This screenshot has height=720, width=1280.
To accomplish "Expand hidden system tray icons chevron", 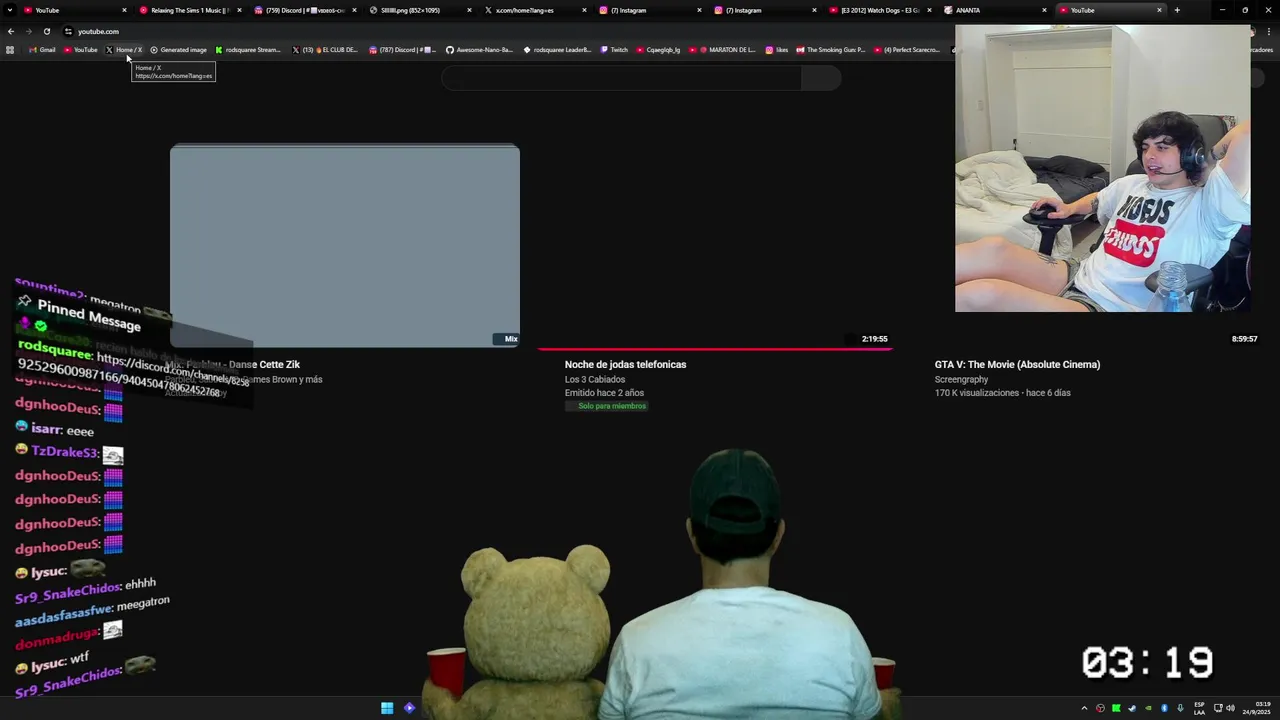I will click(1084, 708).
